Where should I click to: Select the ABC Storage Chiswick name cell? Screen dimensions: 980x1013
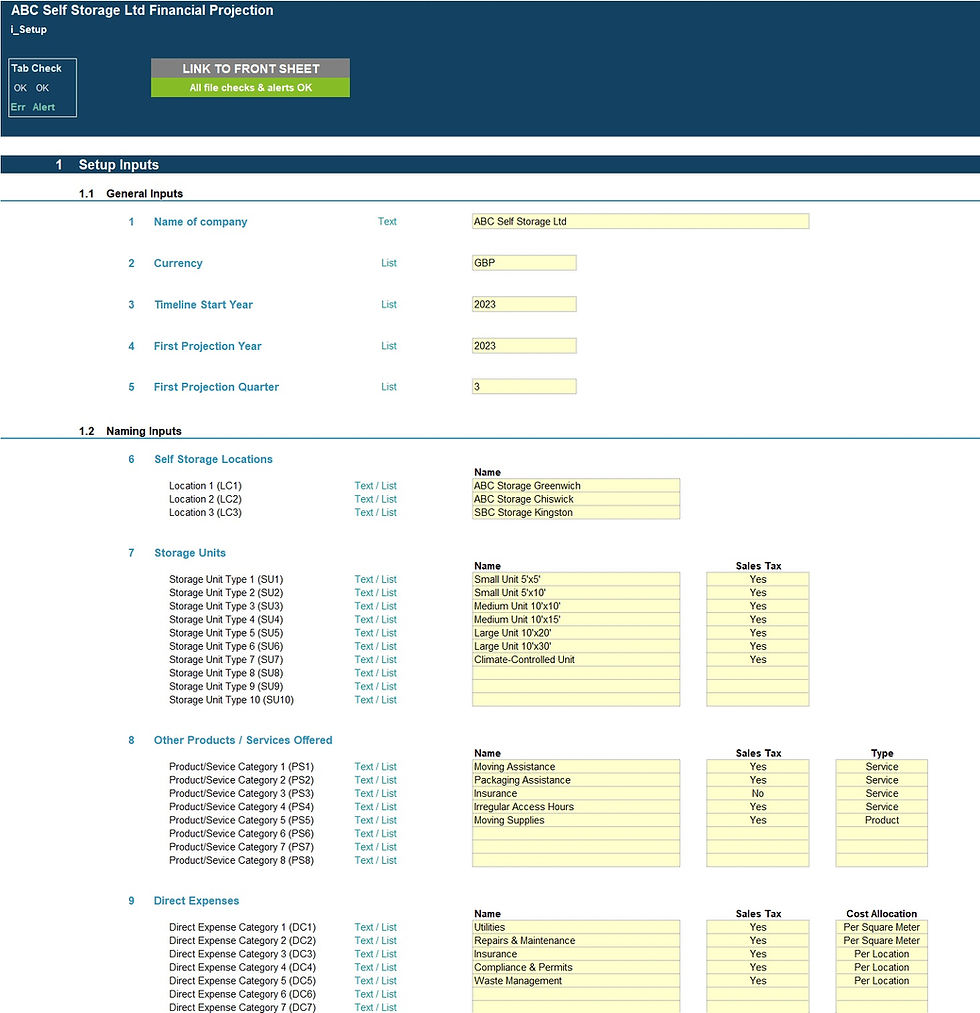click(576, 499)
